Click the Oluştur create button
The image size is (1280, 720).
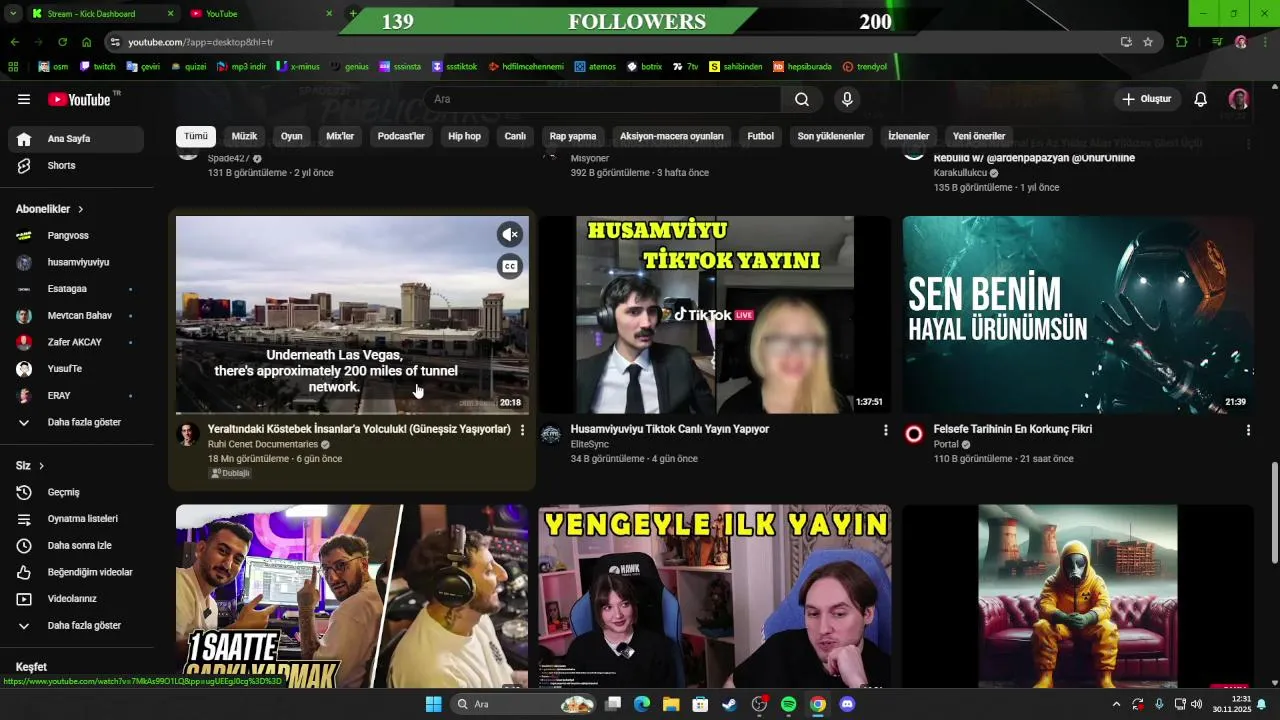(1147, 99)
